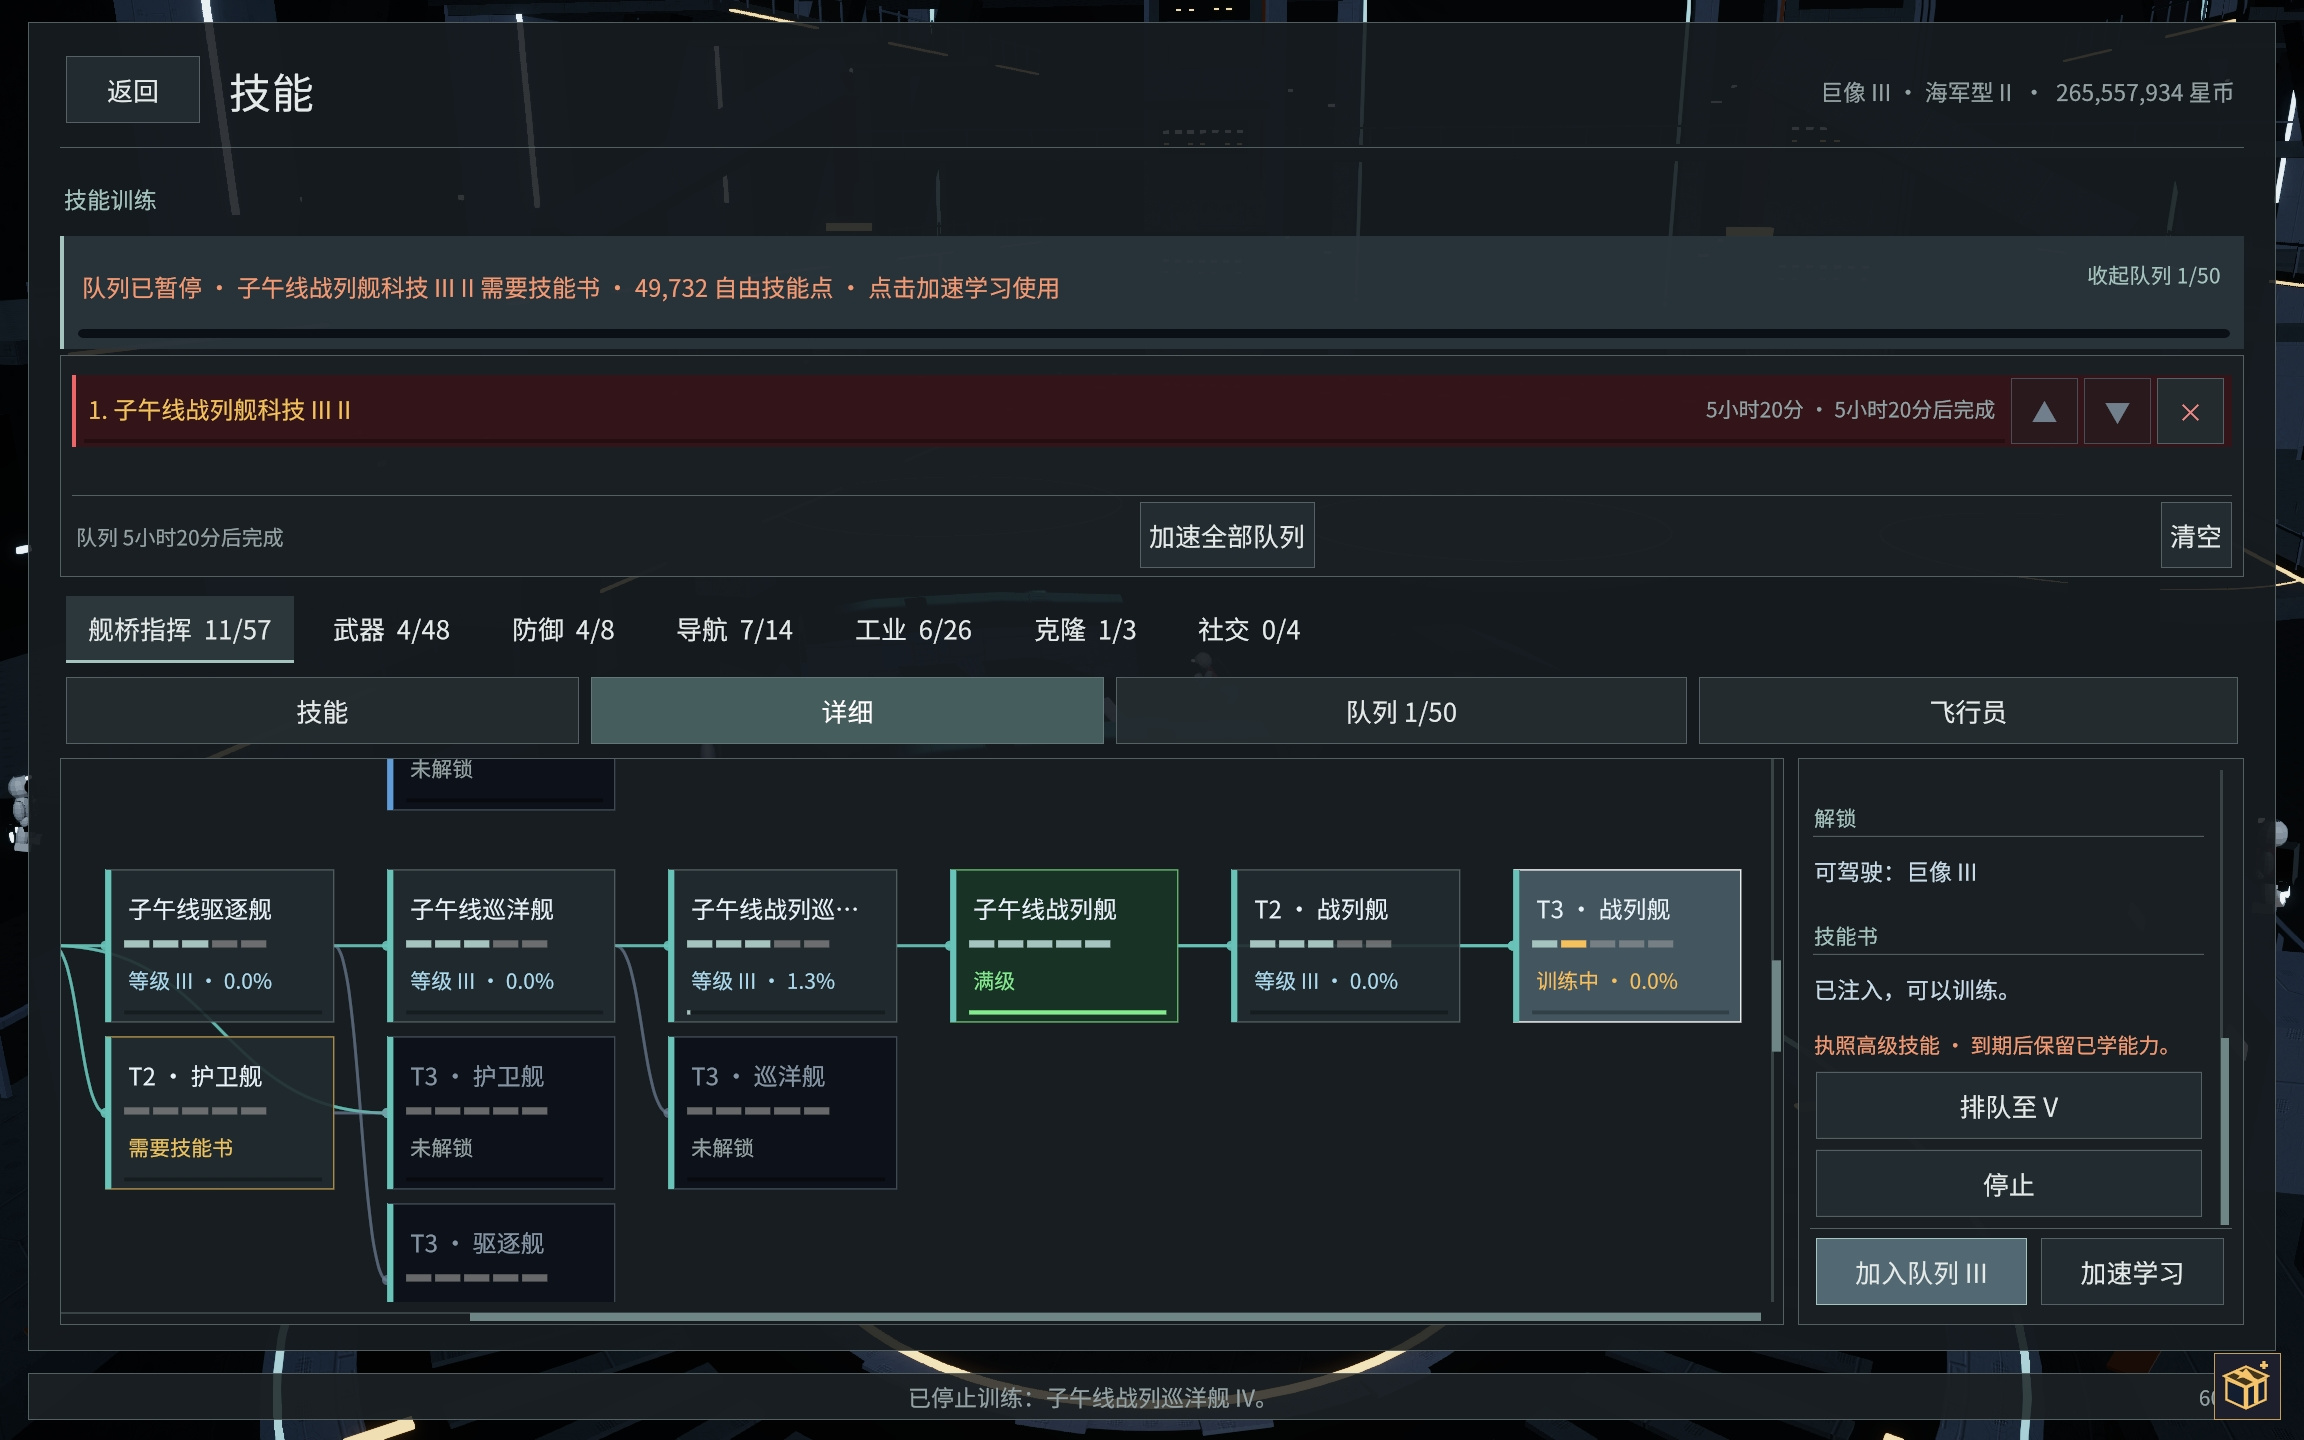Viewport: 2304px width, 1440px height.
Task: Clear the queue with 清空
Action: [2195, 536]
